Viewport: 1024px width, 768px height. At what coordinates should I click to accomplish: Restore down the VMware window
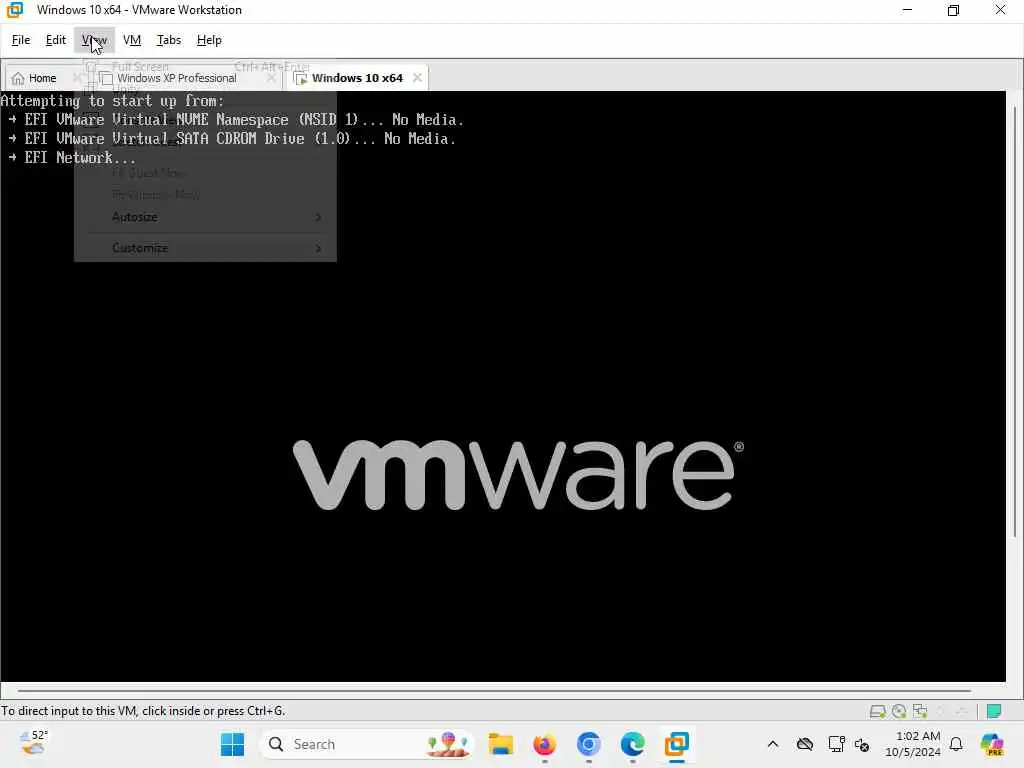coord(953,10)
